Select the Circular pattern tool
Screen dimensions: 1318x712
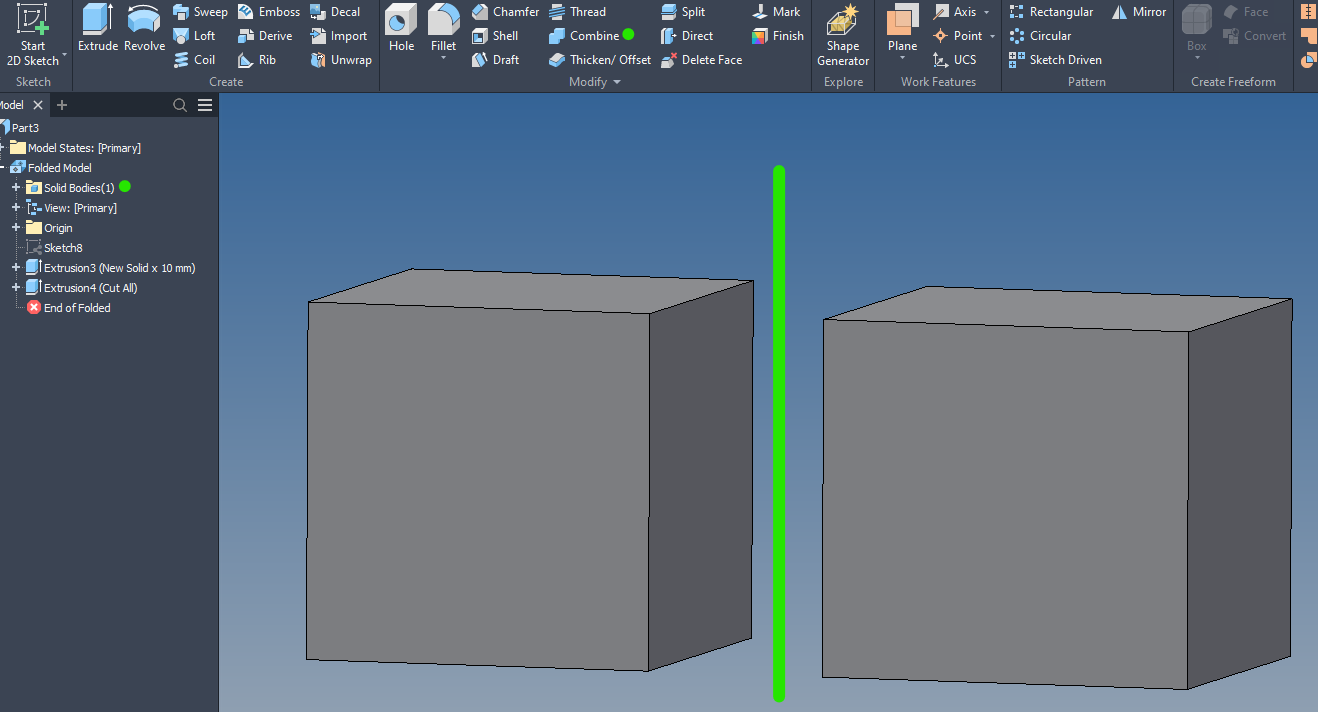pos(1040,36)
